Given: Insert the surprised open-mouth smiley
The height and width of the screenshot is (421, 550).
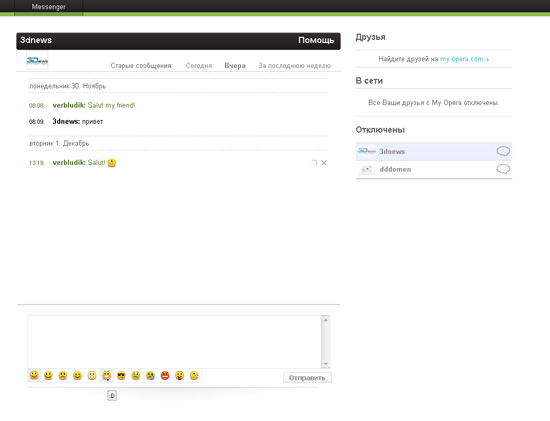Looking at the screenshot, I should tap(92, 376).
